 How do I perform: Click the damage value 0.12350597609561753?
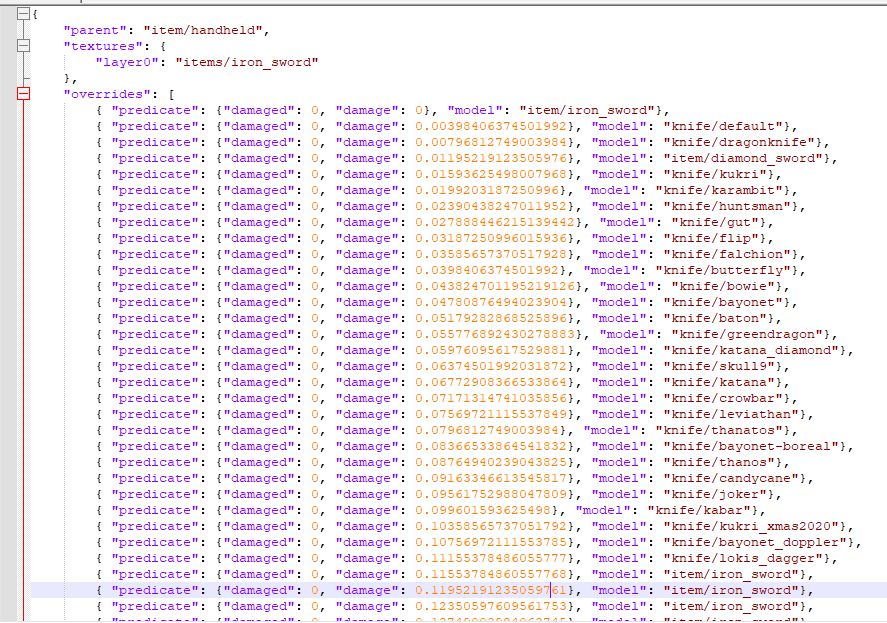(491, 606)
